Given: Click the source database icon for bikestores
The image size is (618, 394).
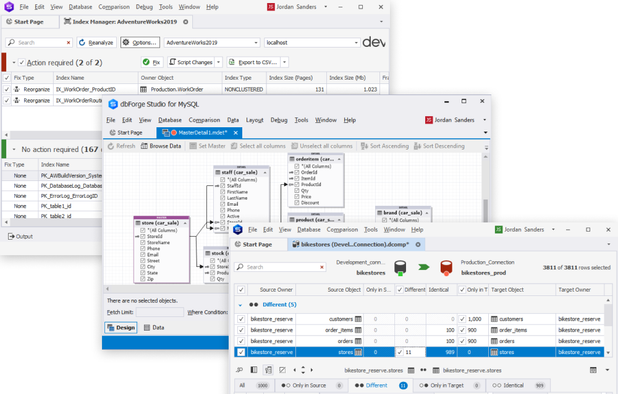Looking at the screenshot, I should tap(400, 268).
